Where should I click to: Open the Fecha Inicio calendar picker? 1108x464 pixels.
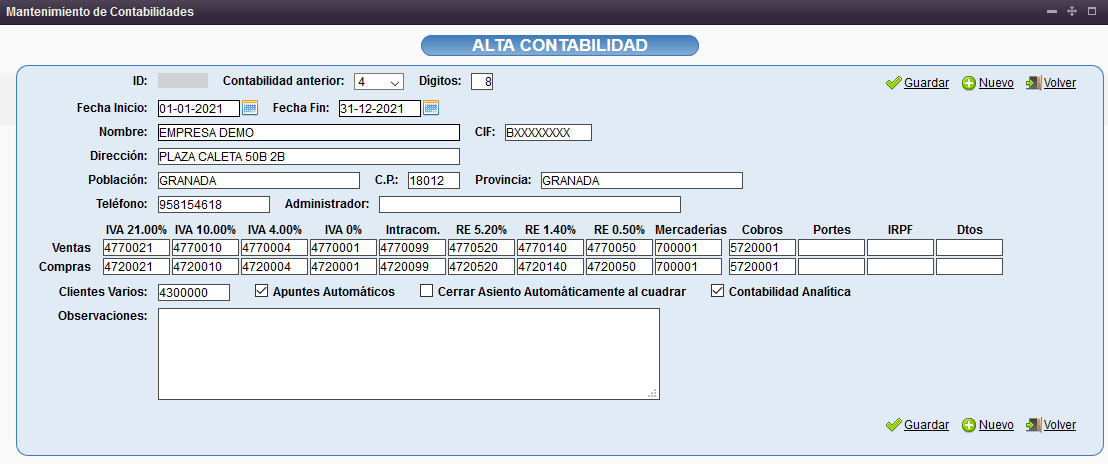coord(250,108)
